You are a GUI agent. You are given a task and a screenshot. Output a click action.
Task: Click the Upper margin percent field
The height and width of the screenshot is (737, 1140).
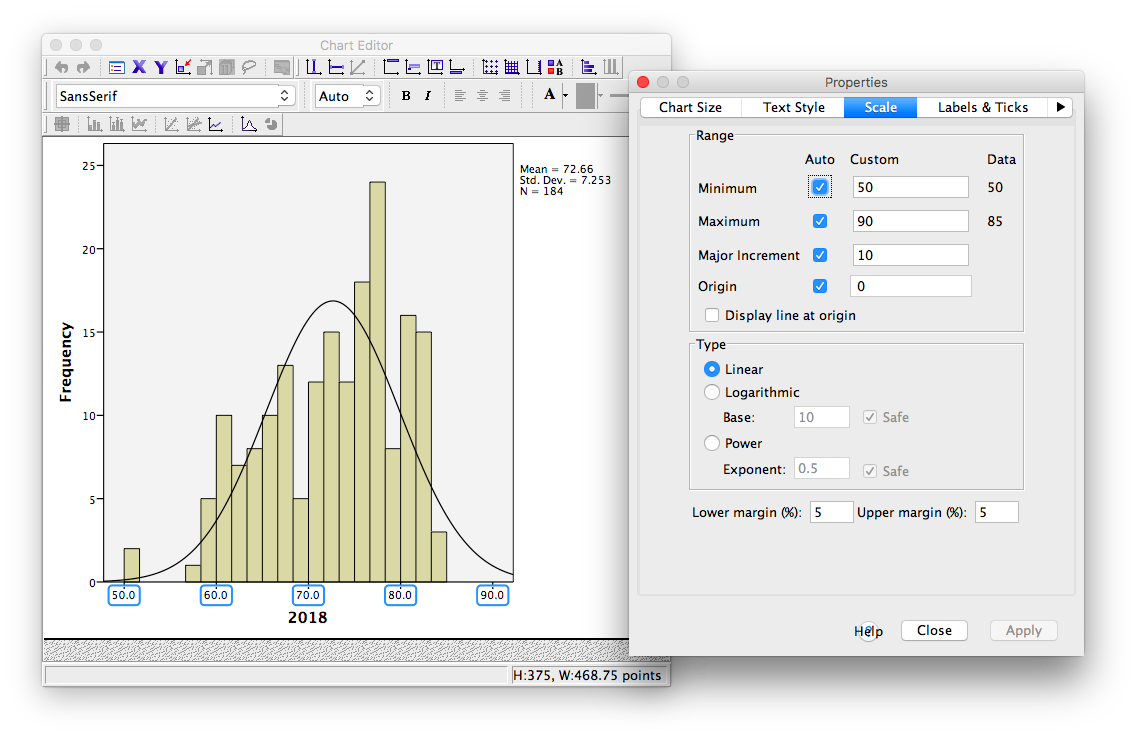coord(996,512)
